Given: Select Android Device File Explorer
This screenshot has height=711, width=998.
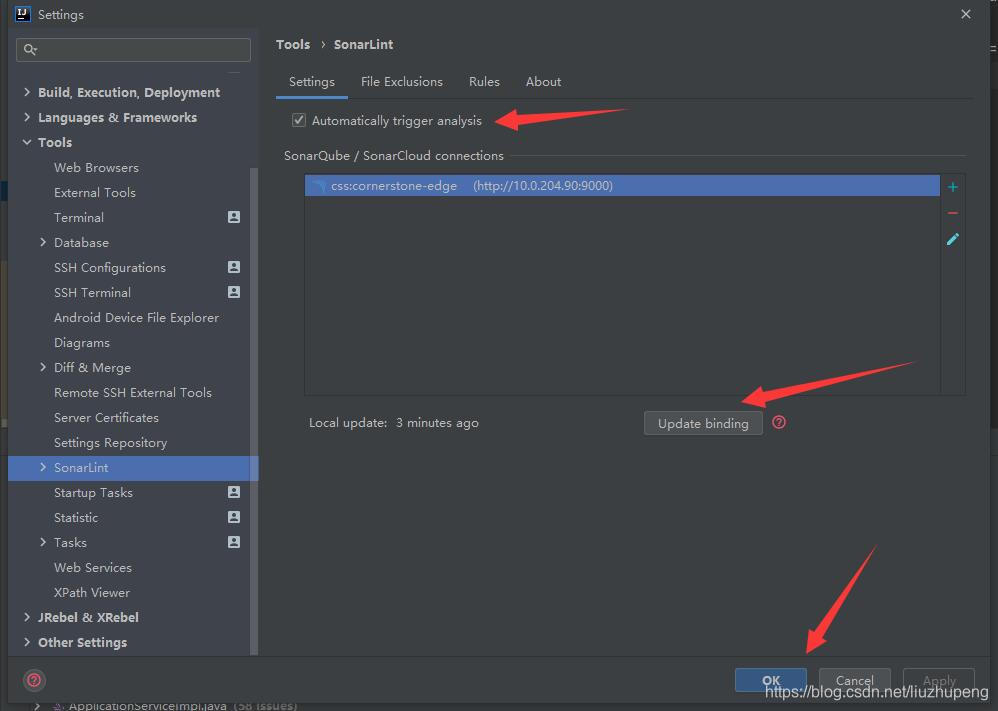Looking at the screenshot, I should point(136,318).
